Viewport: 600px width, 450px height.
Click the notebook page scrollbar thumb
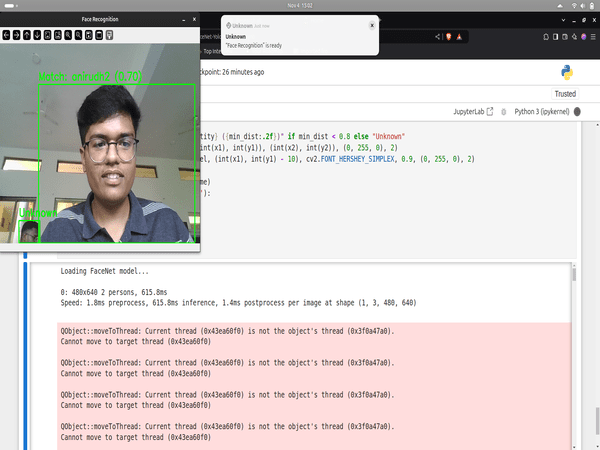pyautogui.click(x=597, y=423)
